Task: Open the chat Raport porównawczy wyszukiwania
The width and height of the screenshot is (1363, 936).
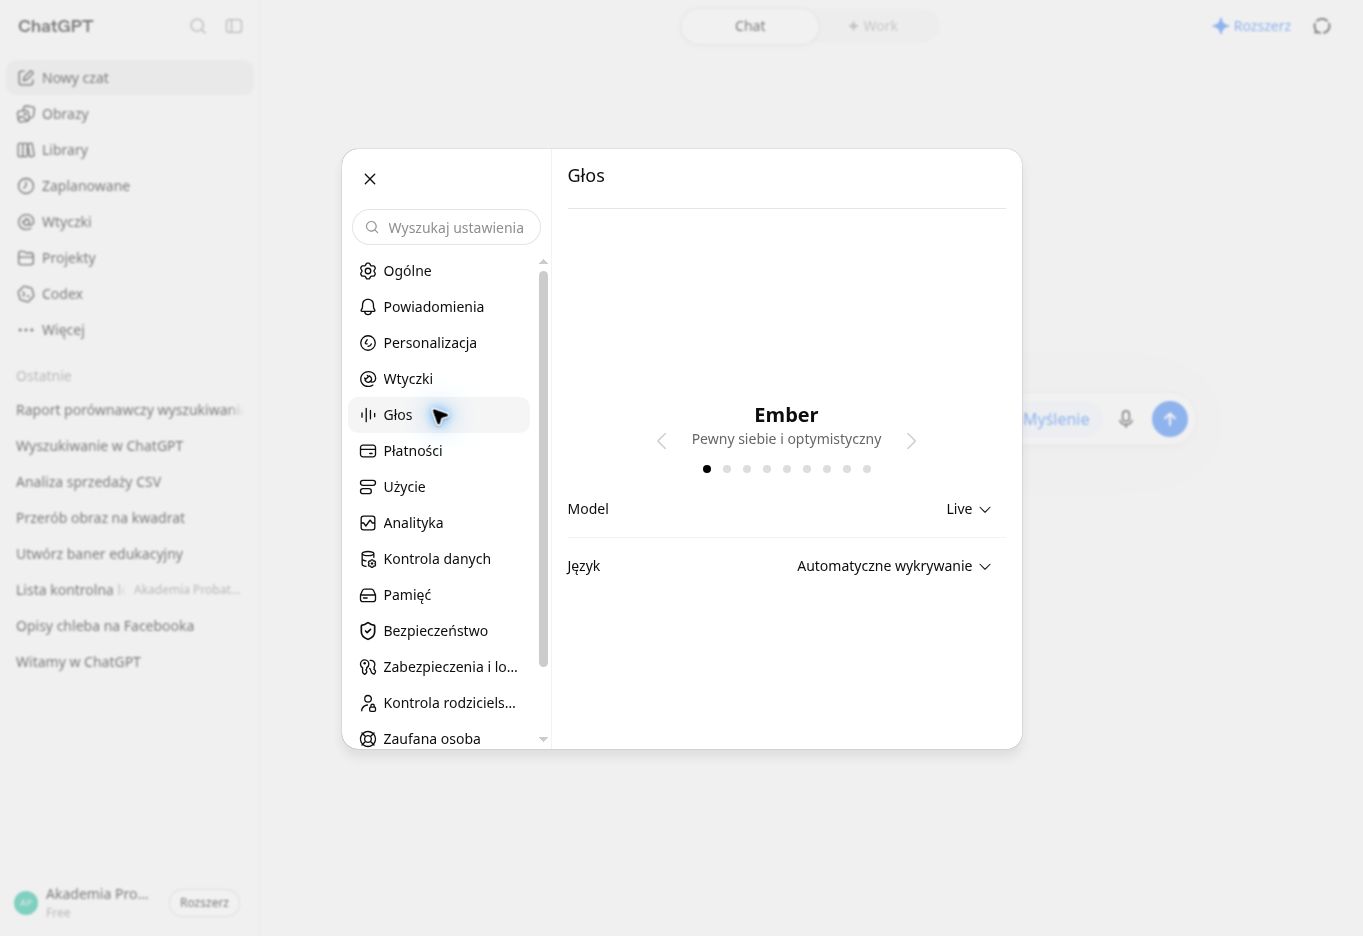Action: click(130, 410)
